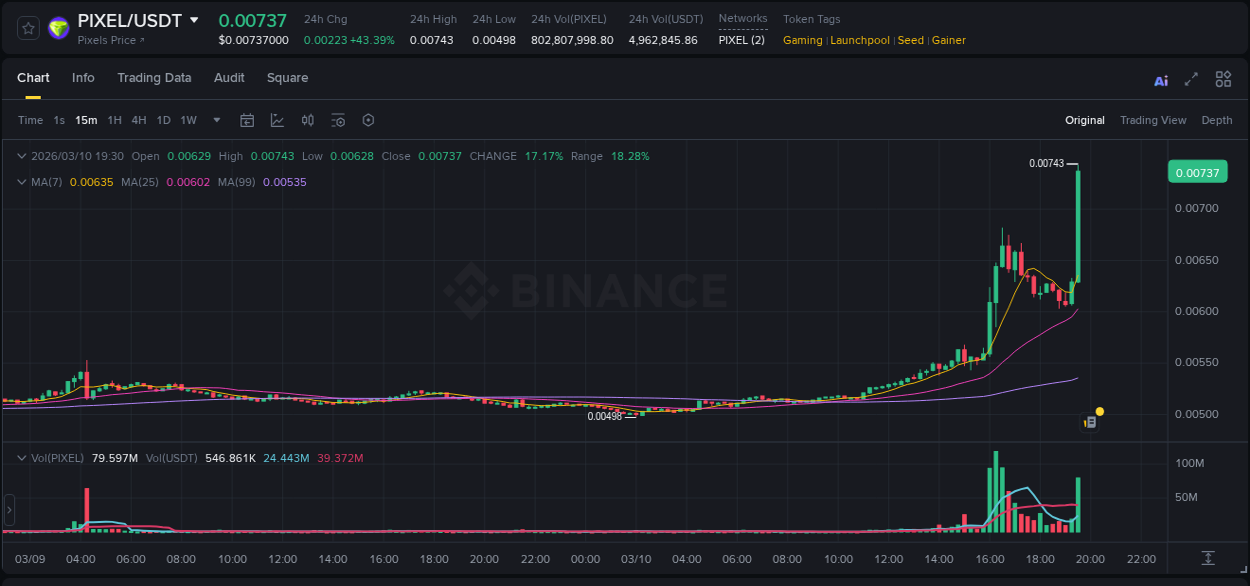Viewport: 1250px width, 586px height.
Task: Expand chart to fullscreen with arrow icon
Action: pyautogui.click(x=1190, y=79)
